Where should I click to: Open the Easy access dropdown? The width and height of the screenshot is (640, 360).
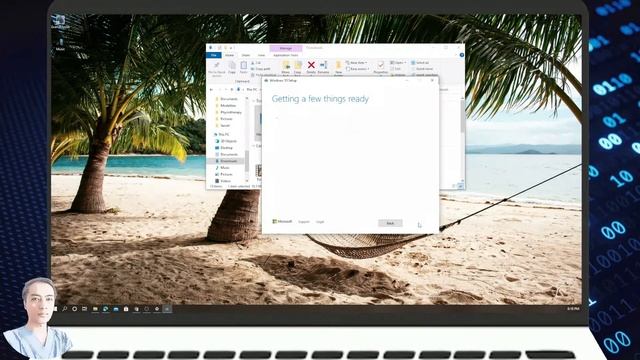point(358,69)
